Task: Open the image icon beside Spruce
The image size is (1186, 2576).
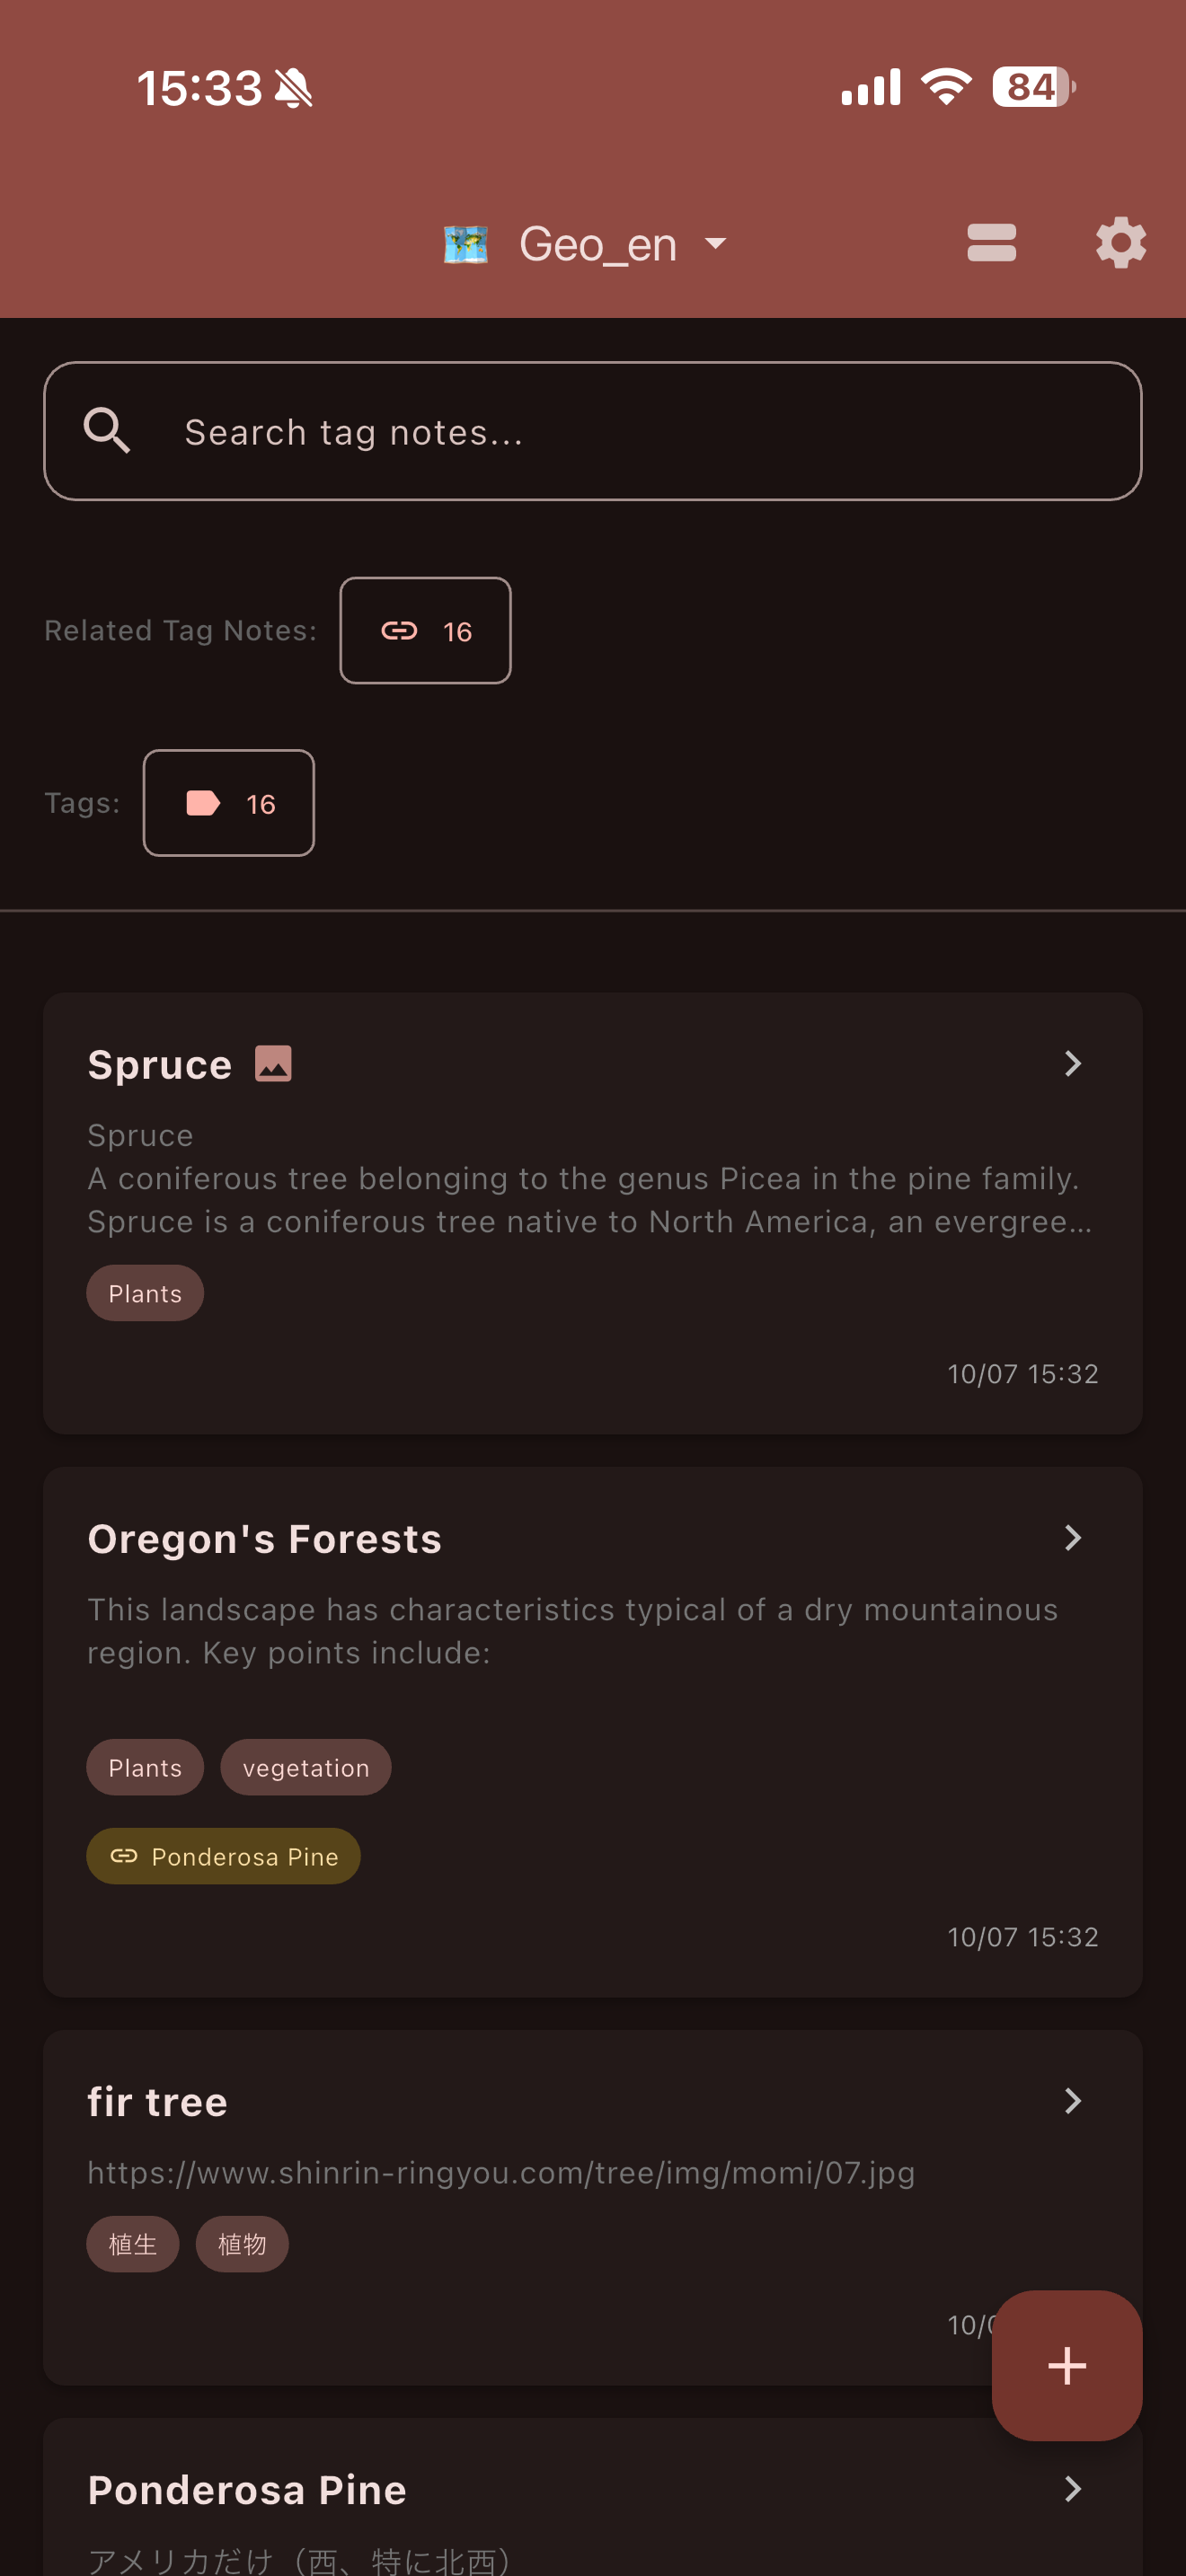Action: (x=273, y=1063)
